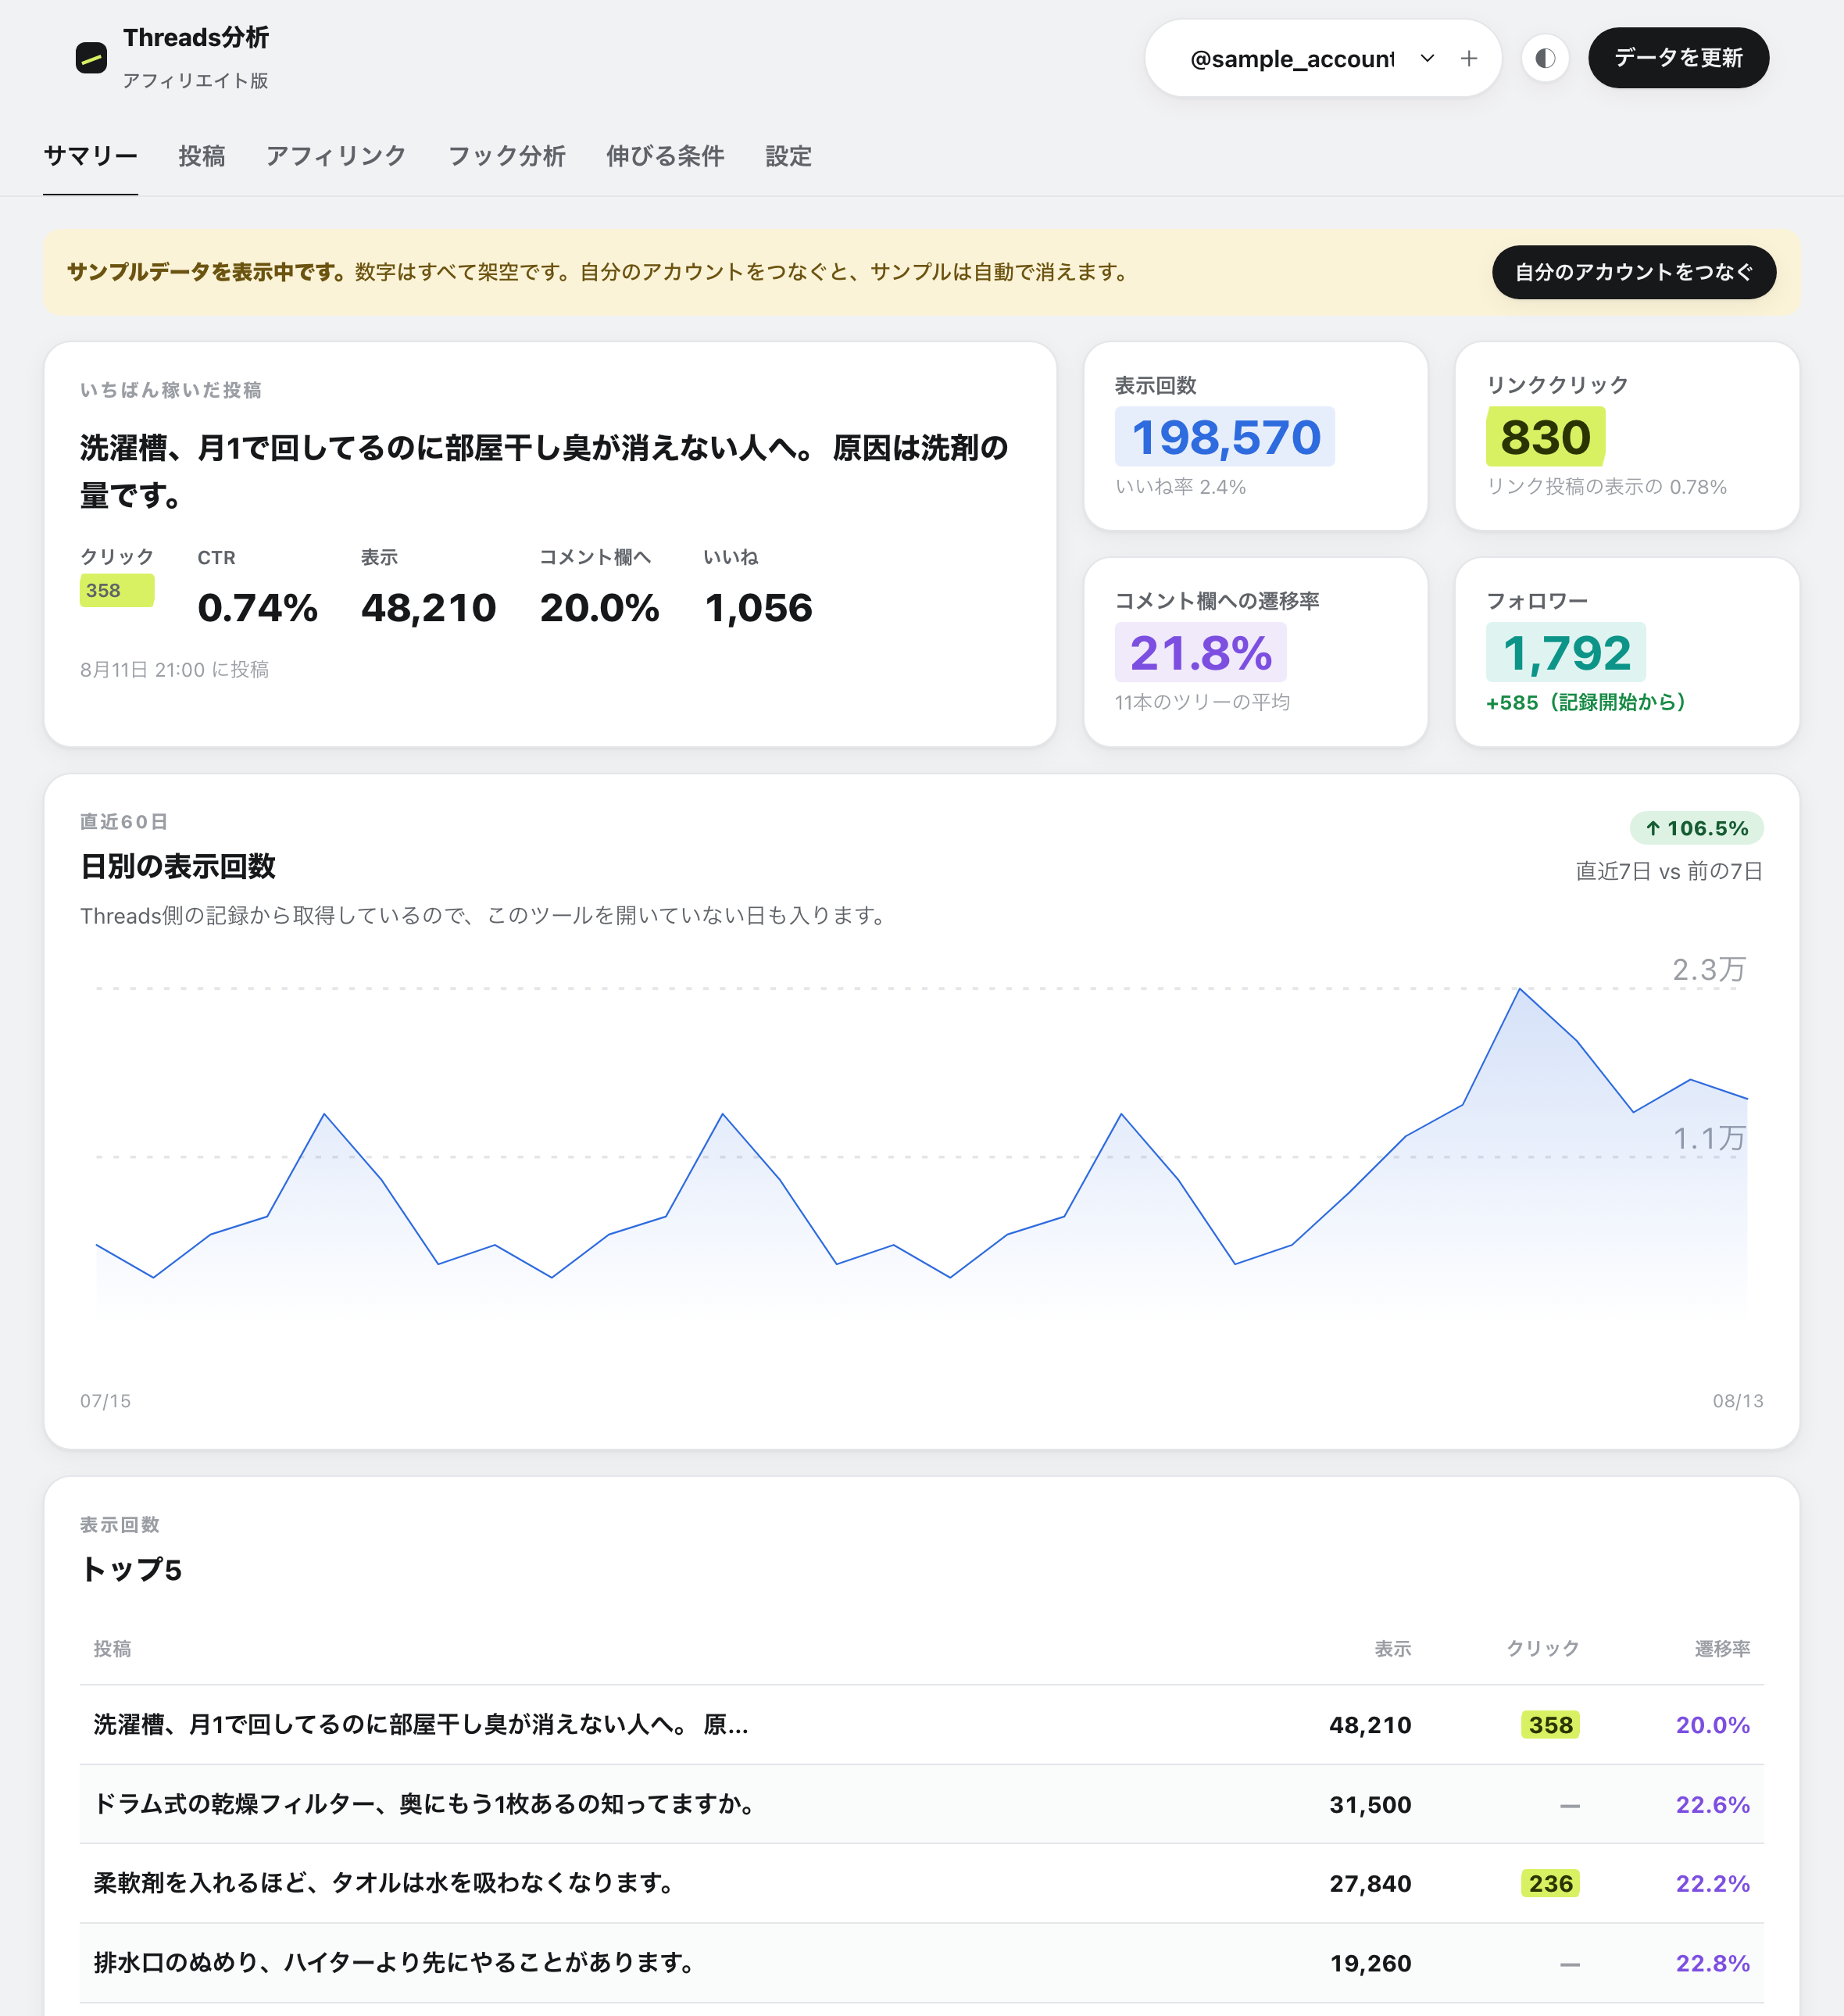Click the トップ5 section title
This screenshot has width=1844, height=2016.
click(131, 1569)
